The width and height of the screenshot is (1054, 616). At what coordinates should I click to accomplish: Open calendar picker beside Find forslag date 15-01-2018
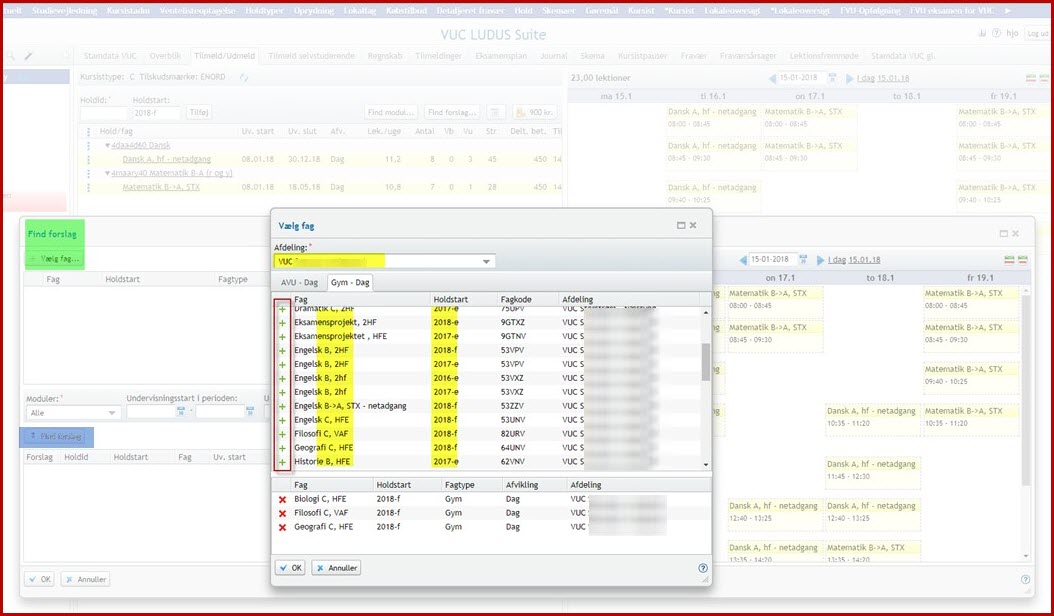(803, 260)
